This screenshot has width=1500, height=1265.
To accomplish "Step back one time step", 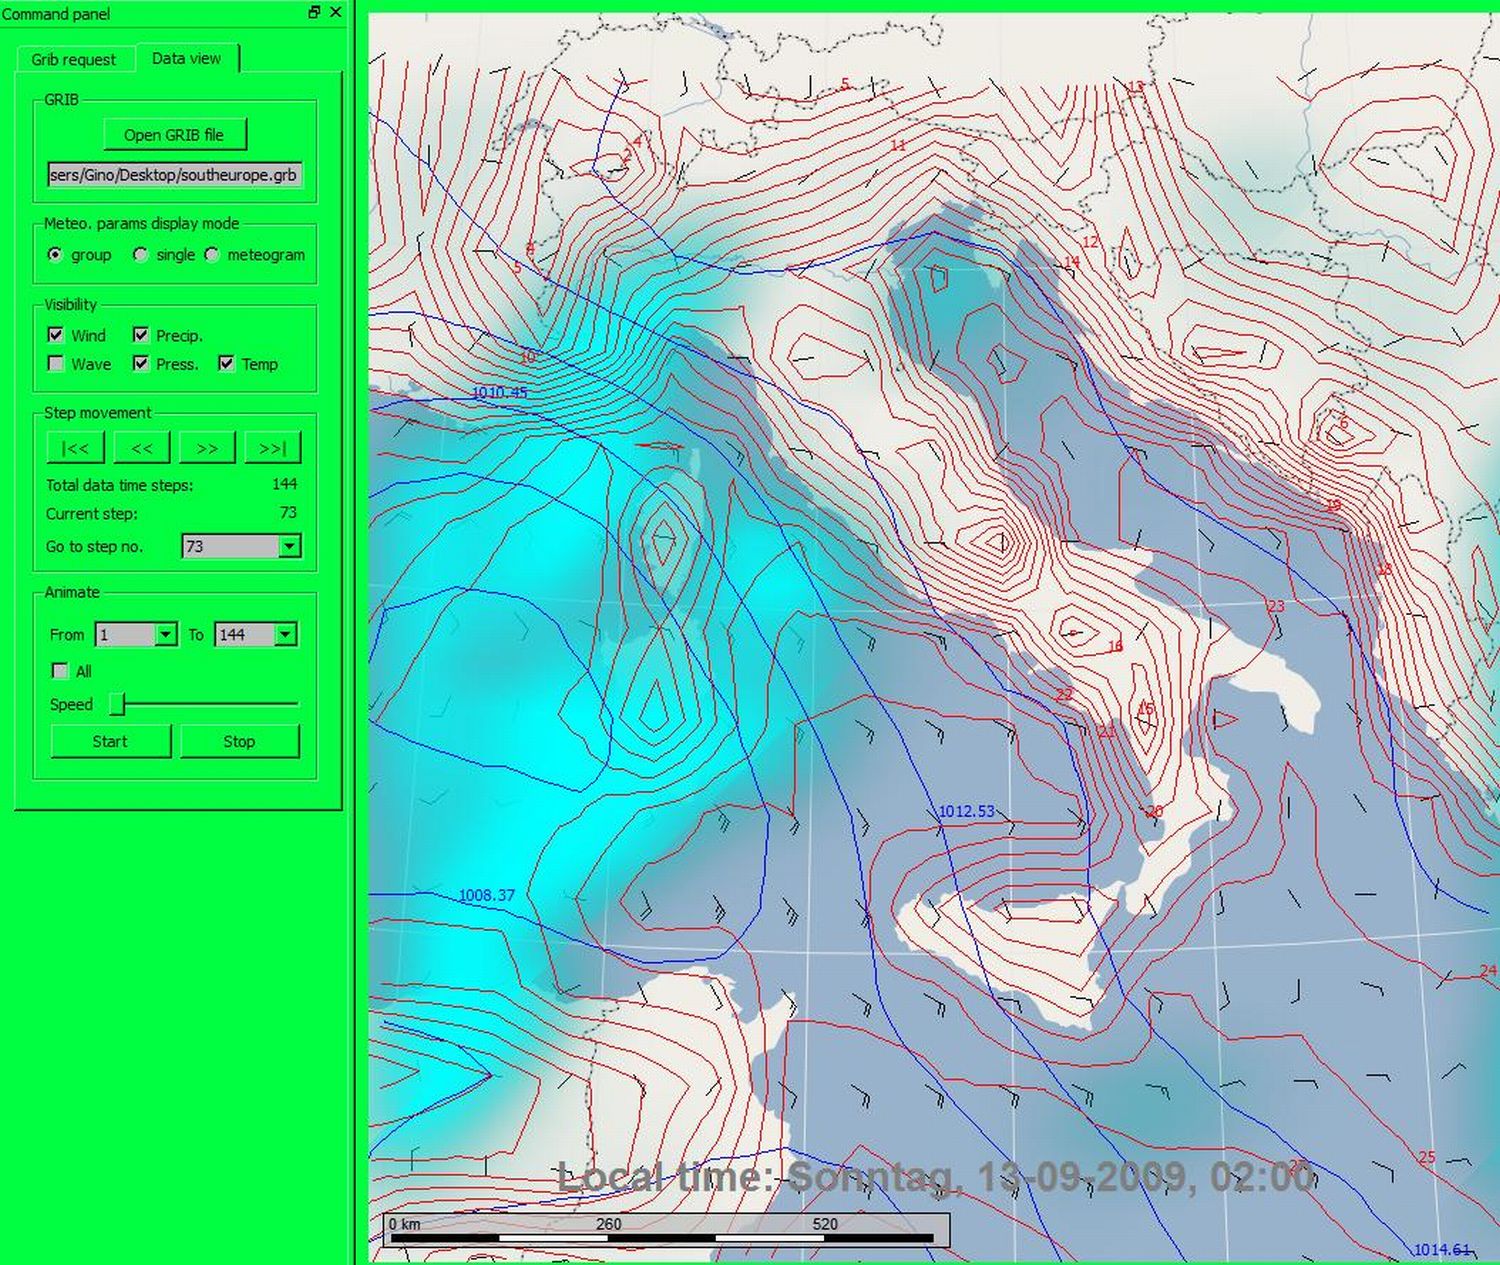I will pos(142,448).
